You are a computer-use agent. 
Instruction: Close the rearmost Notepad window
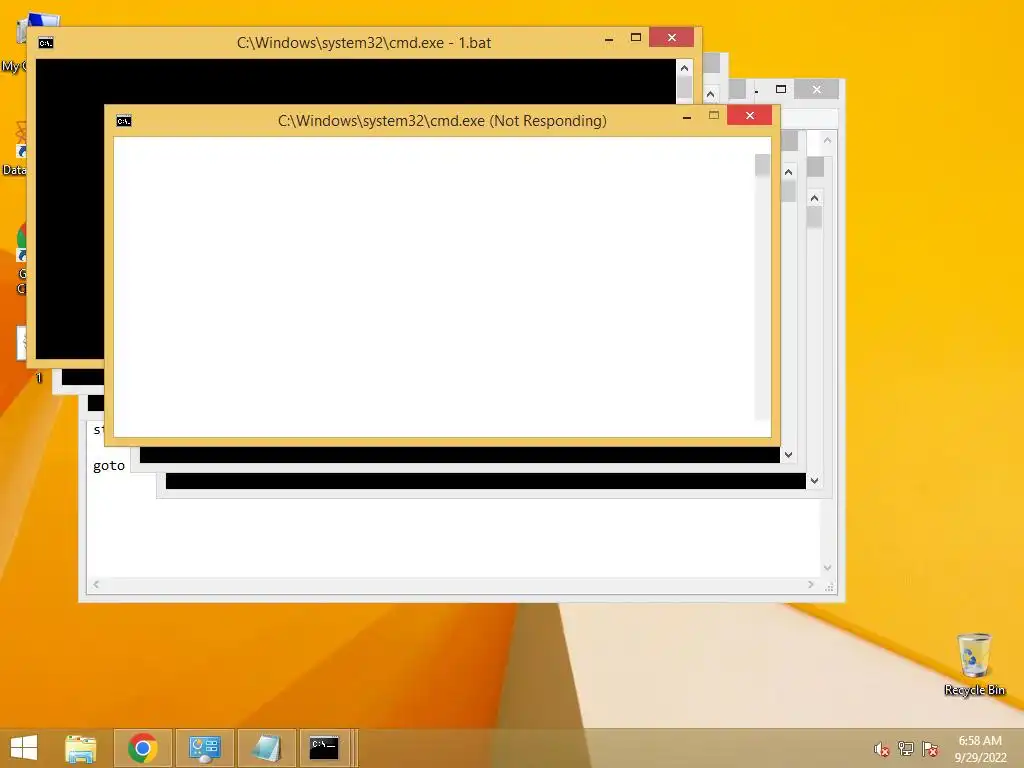click(x=816, y=89)
